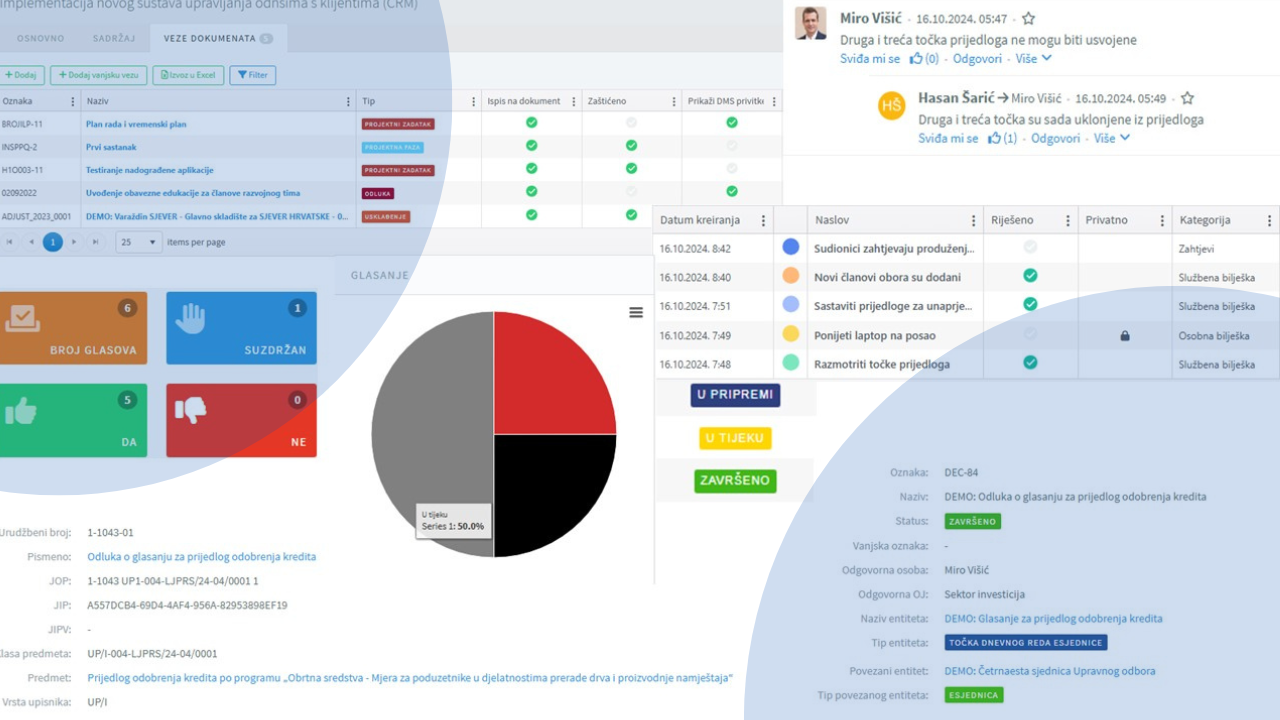Viewport: 1280px width, 720px height.
Task: Open the Privatno column options menu
Action: pos(1162,220)
